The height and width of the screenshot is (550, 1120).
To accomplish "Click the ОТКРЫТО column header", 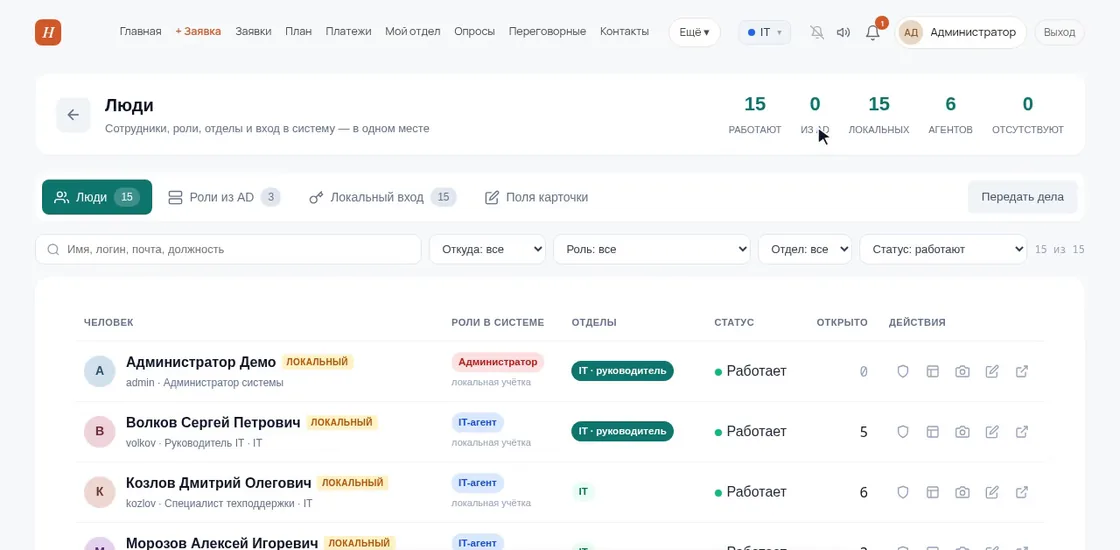I will [842, 323].
